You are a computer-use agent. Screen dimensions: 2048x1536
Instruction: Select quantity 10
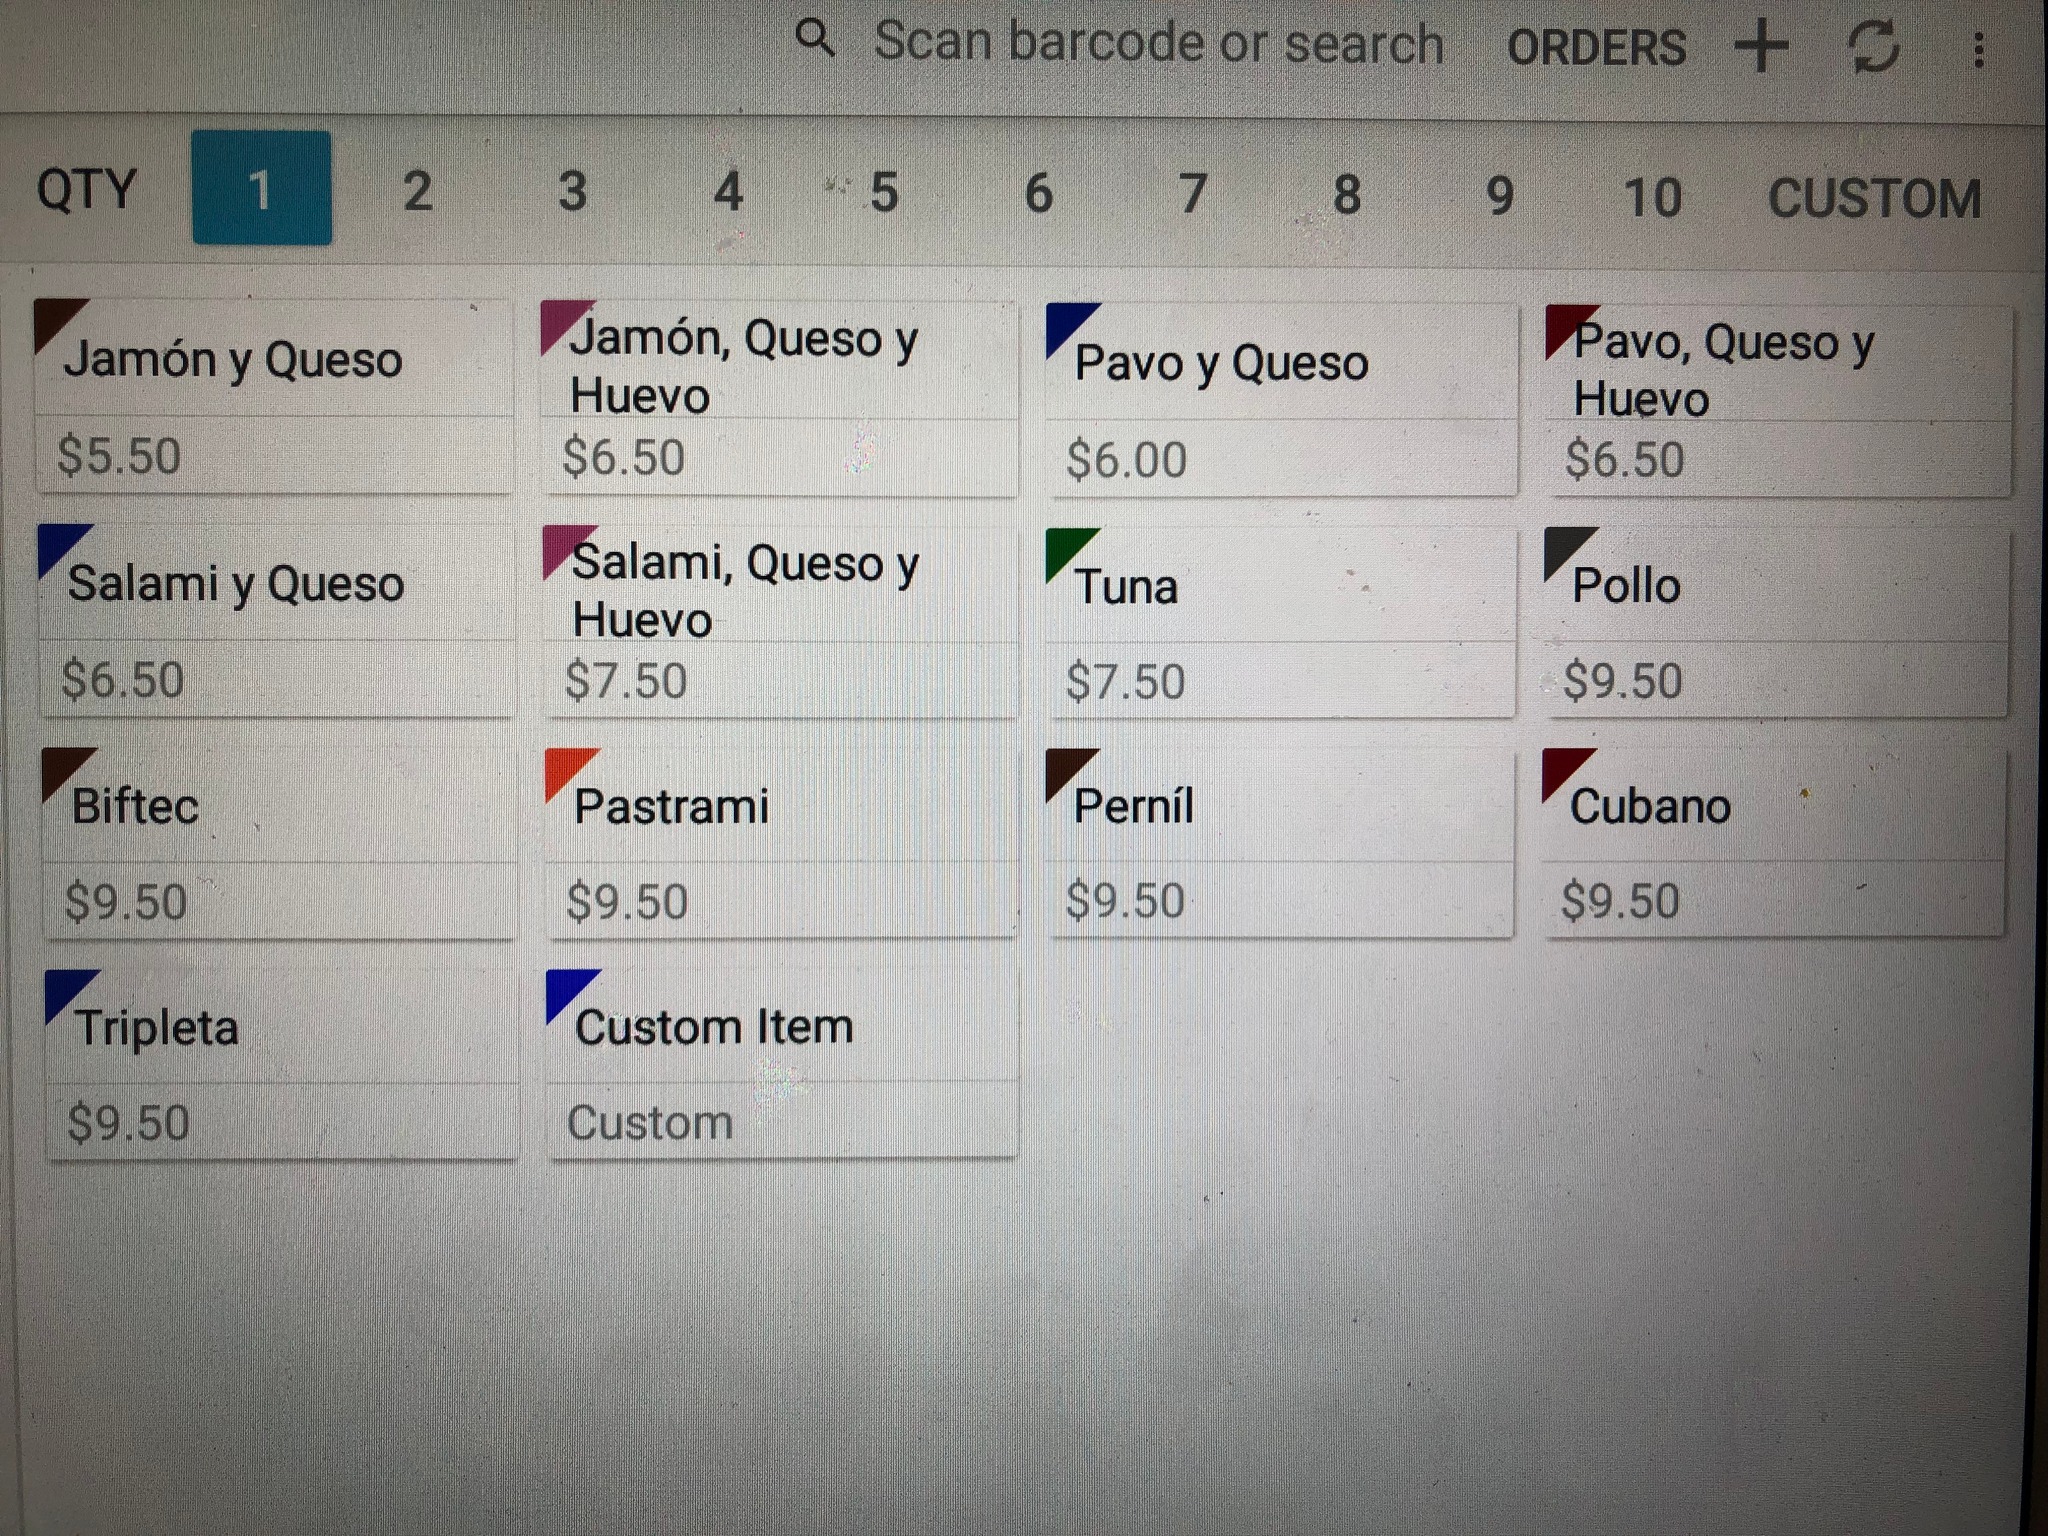coord(1652,197)
